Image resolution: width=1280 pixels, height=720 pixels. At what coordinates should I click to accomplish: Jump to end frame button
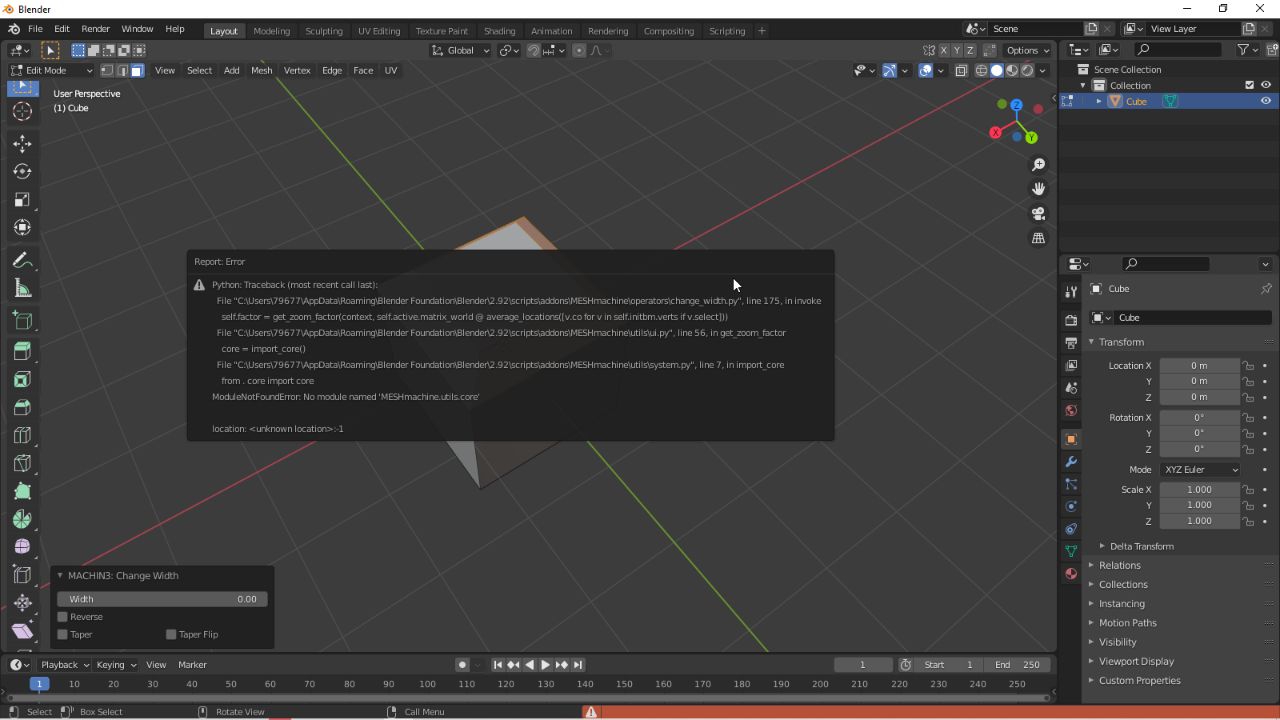577,665
